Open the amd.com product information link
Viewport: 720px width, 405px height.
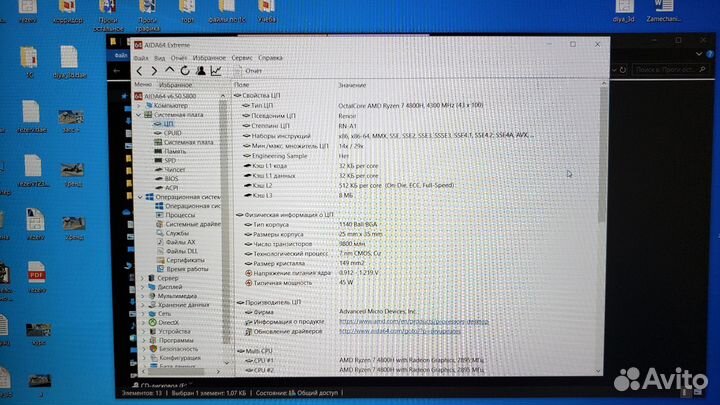(414, 322)
